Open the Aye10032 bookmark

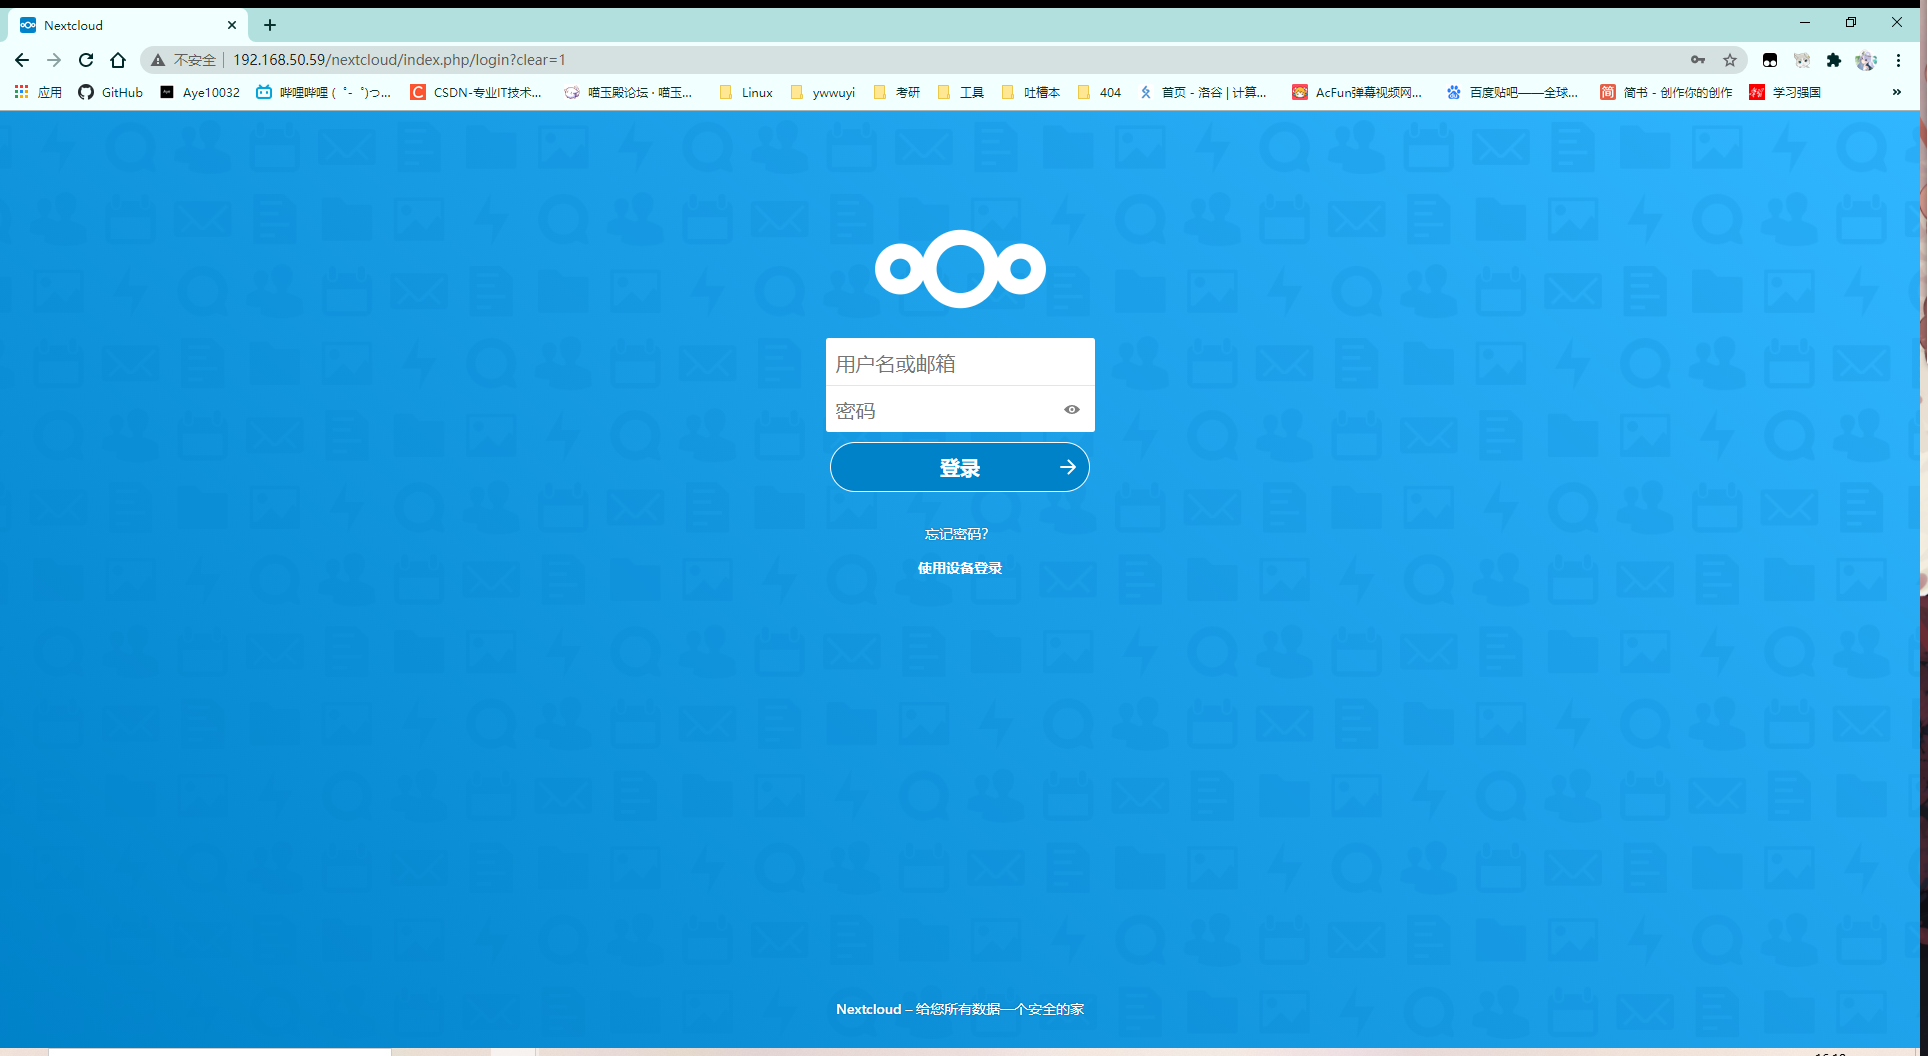click(x=200, y=92)
